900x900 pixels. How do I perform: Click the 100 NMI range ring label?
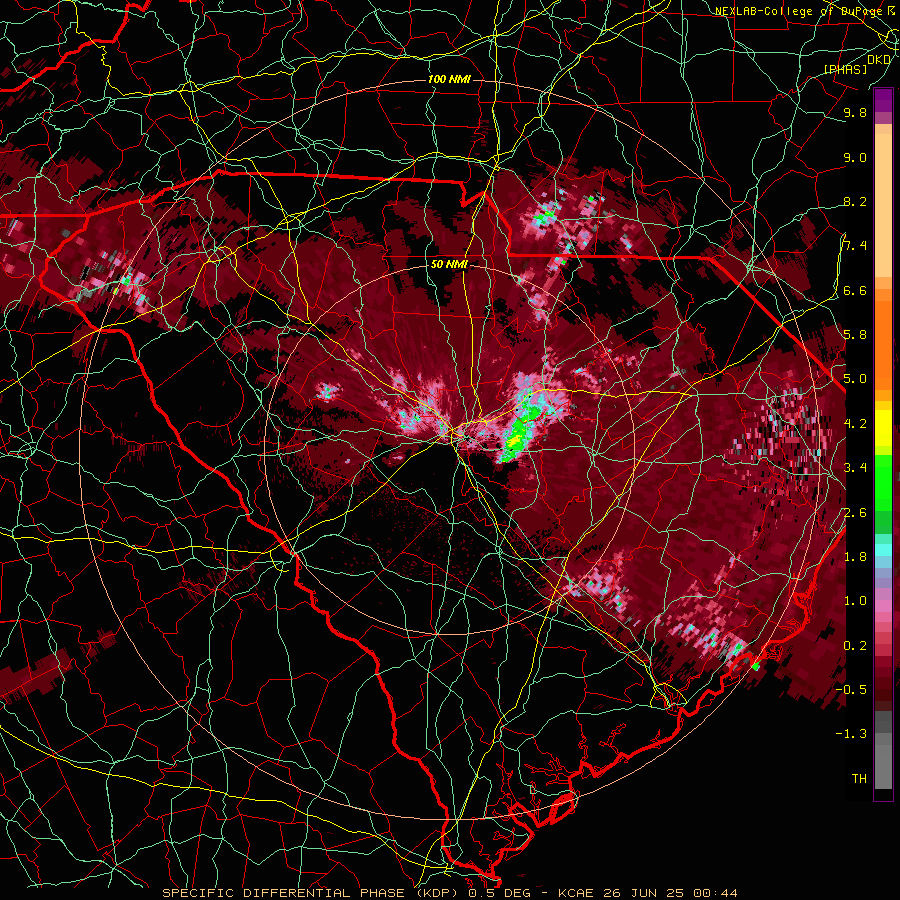(x=449, y=79)
